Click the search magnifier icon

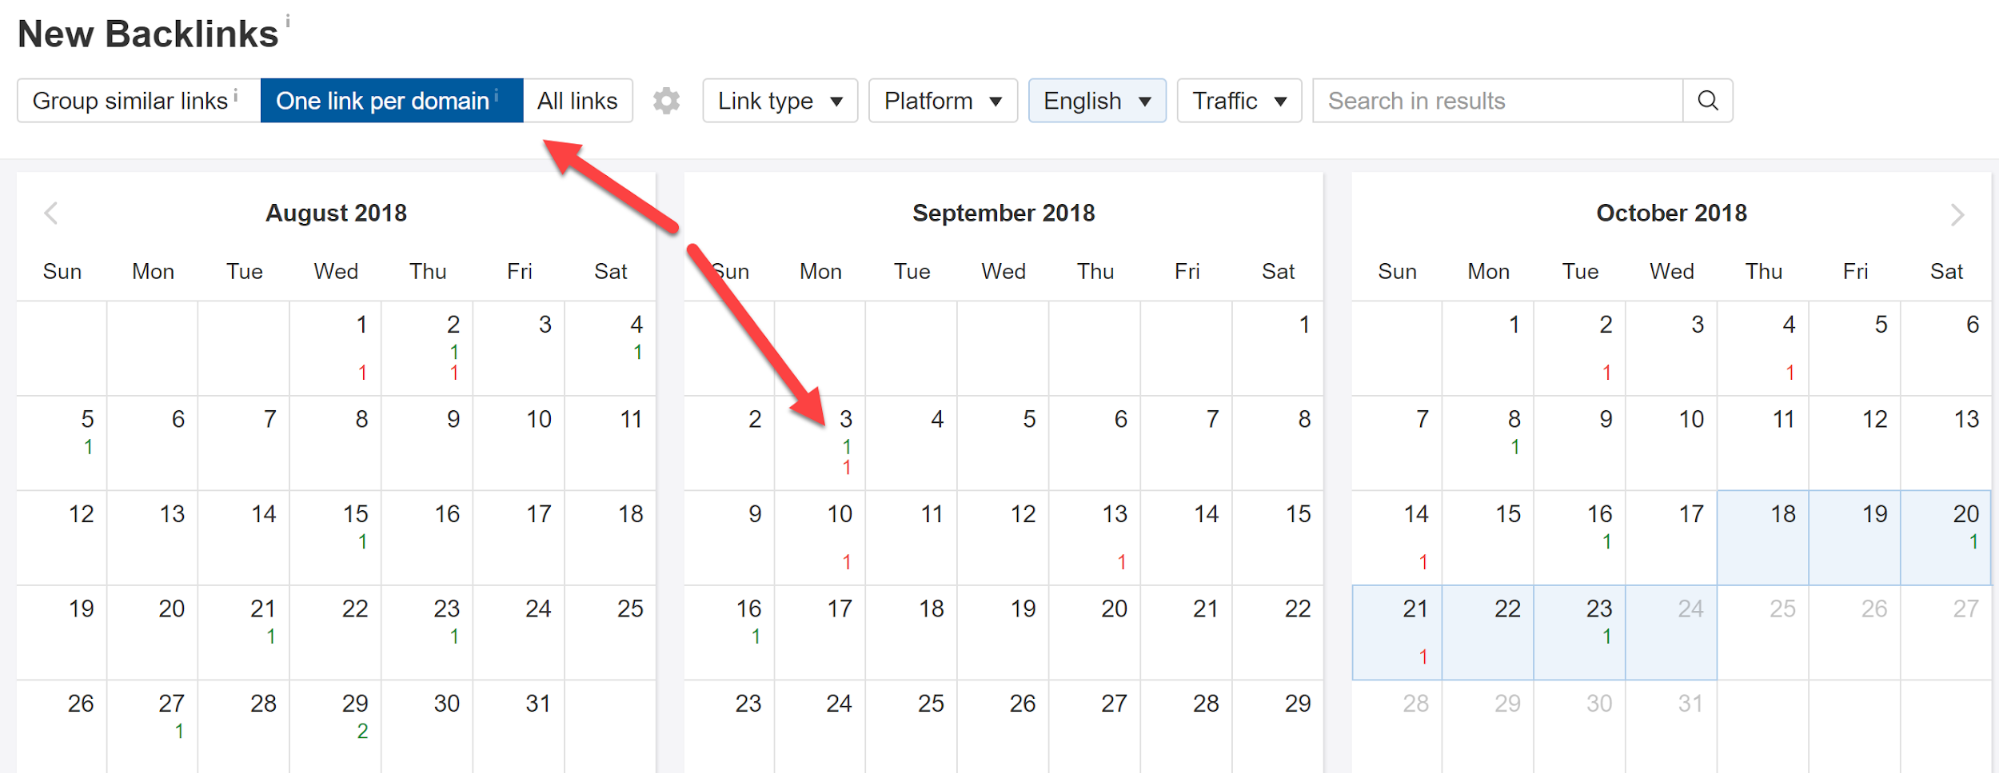pos(1708,101)
